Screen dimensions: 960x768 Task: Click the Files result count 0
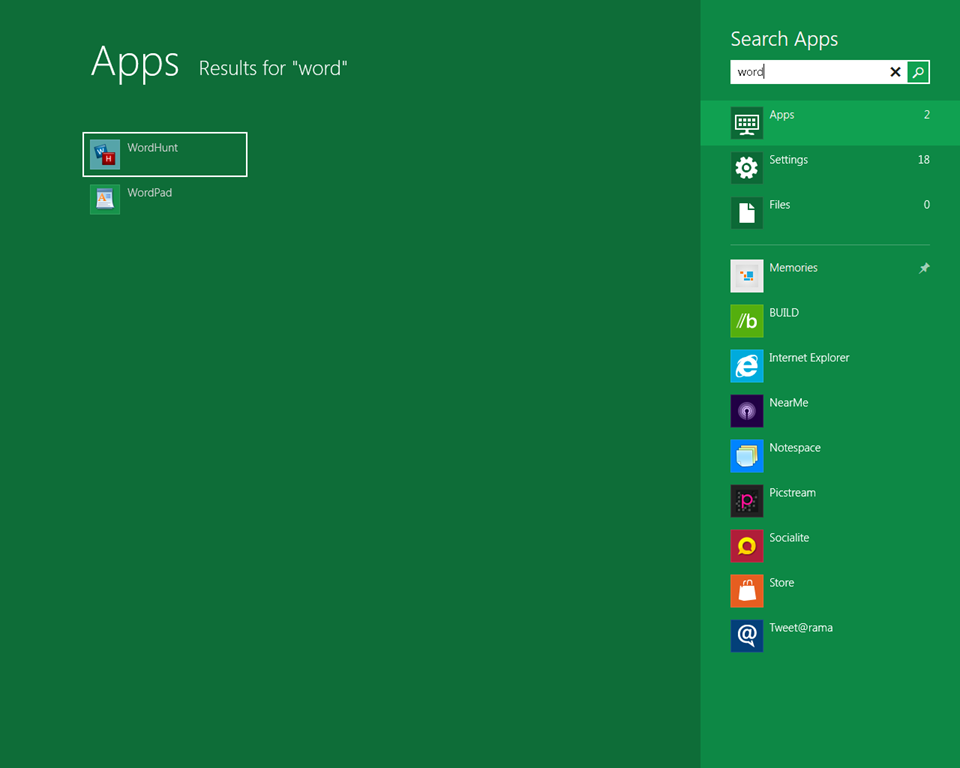[926, 205]
